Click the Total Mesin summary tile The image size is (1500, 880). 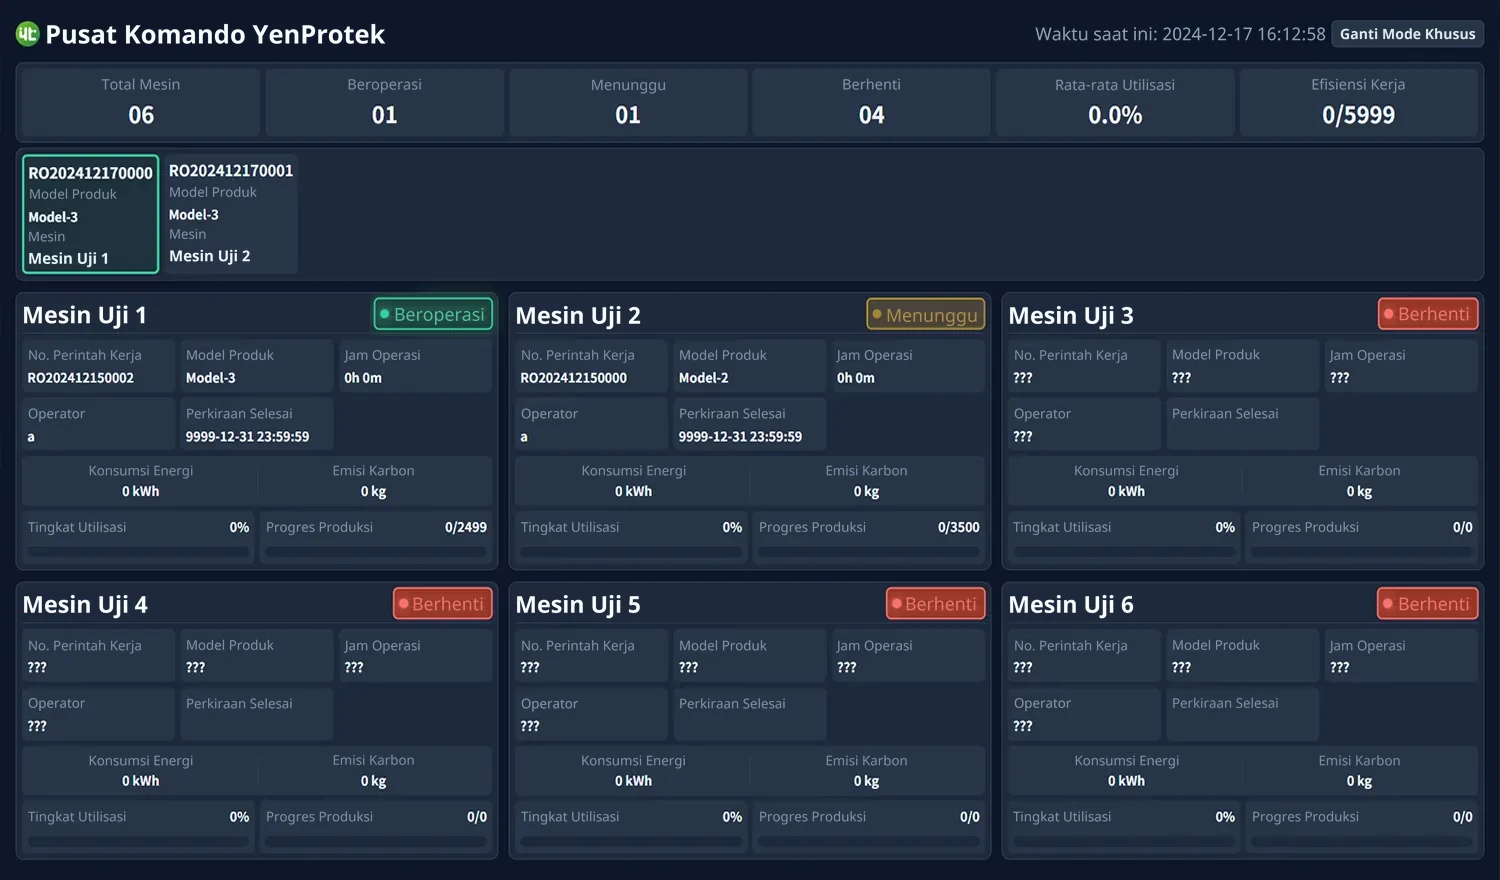click(x=141, y=102)
